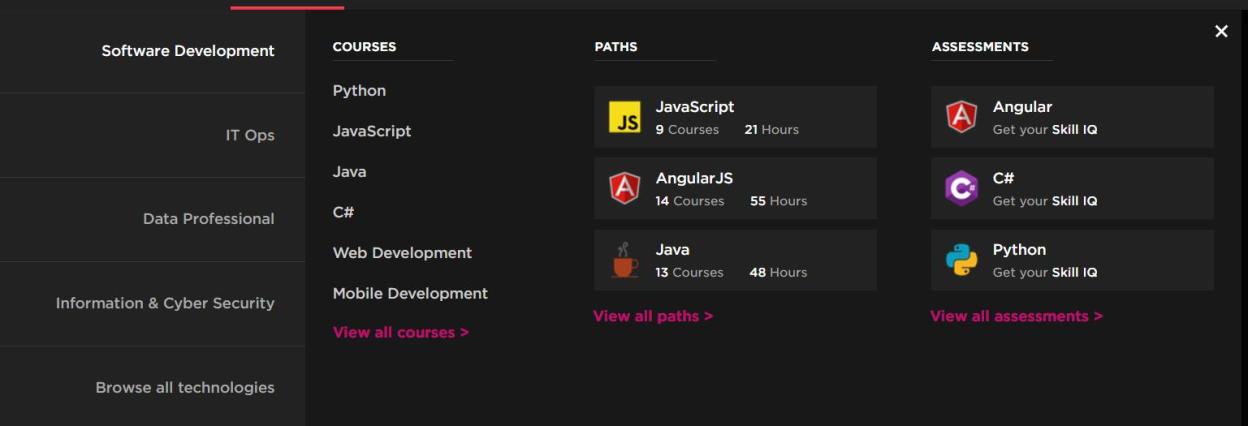The image size is (1248, 426).
Task: Click the Angular assessment shield icon
Action: click(961, 117)
